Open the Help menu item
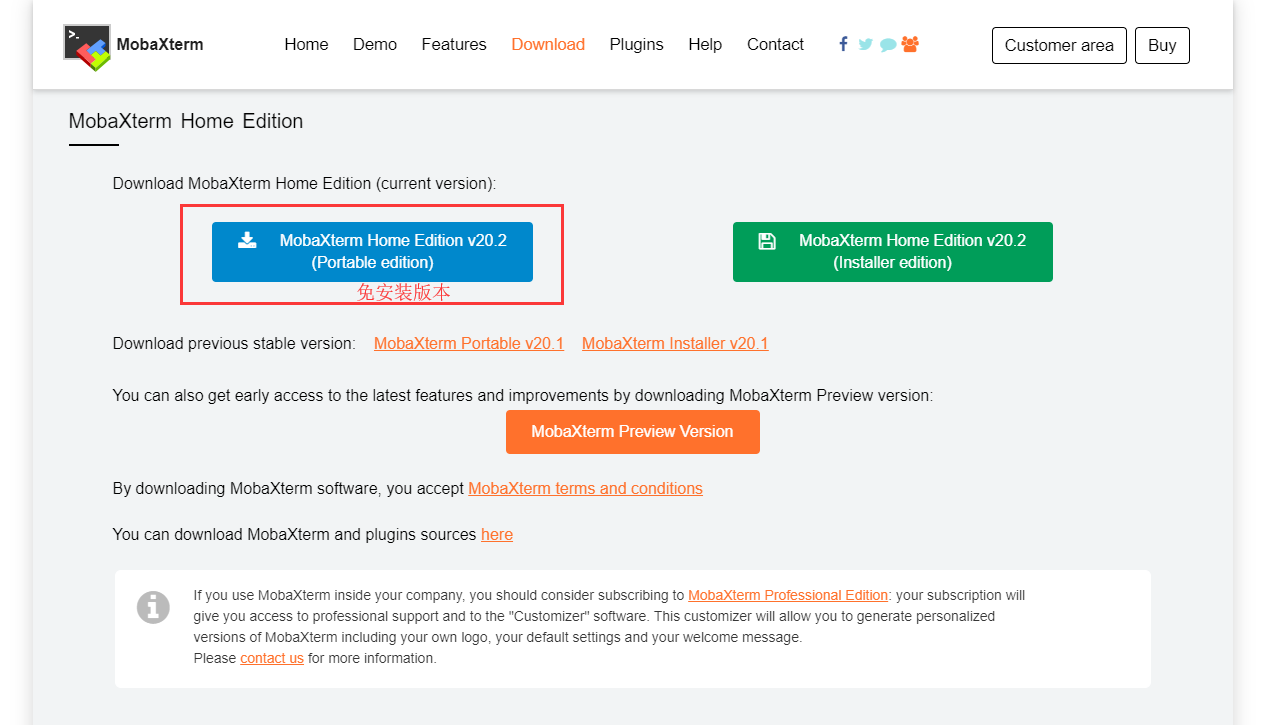The width and height of the screenshot is (1262, 725). (705, 44)
